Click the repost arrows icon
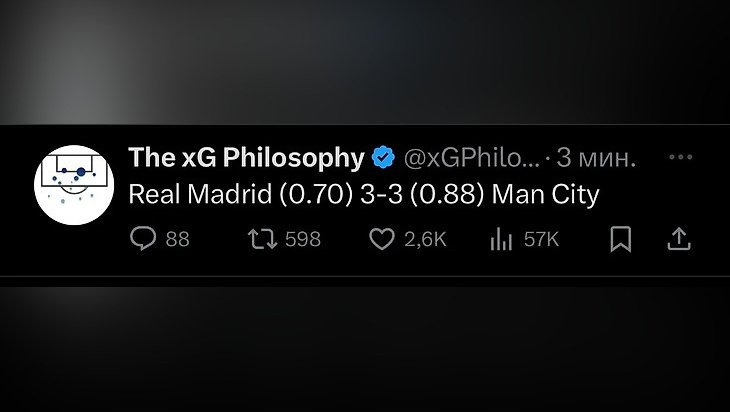The width and height of the screenshot is (730, 412). click(262, 239)
